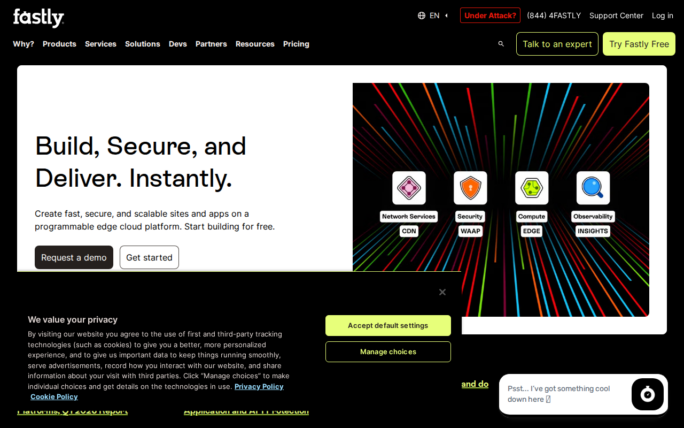
Task: Click the Security shield icon
Action: click(x=470, y=188)
